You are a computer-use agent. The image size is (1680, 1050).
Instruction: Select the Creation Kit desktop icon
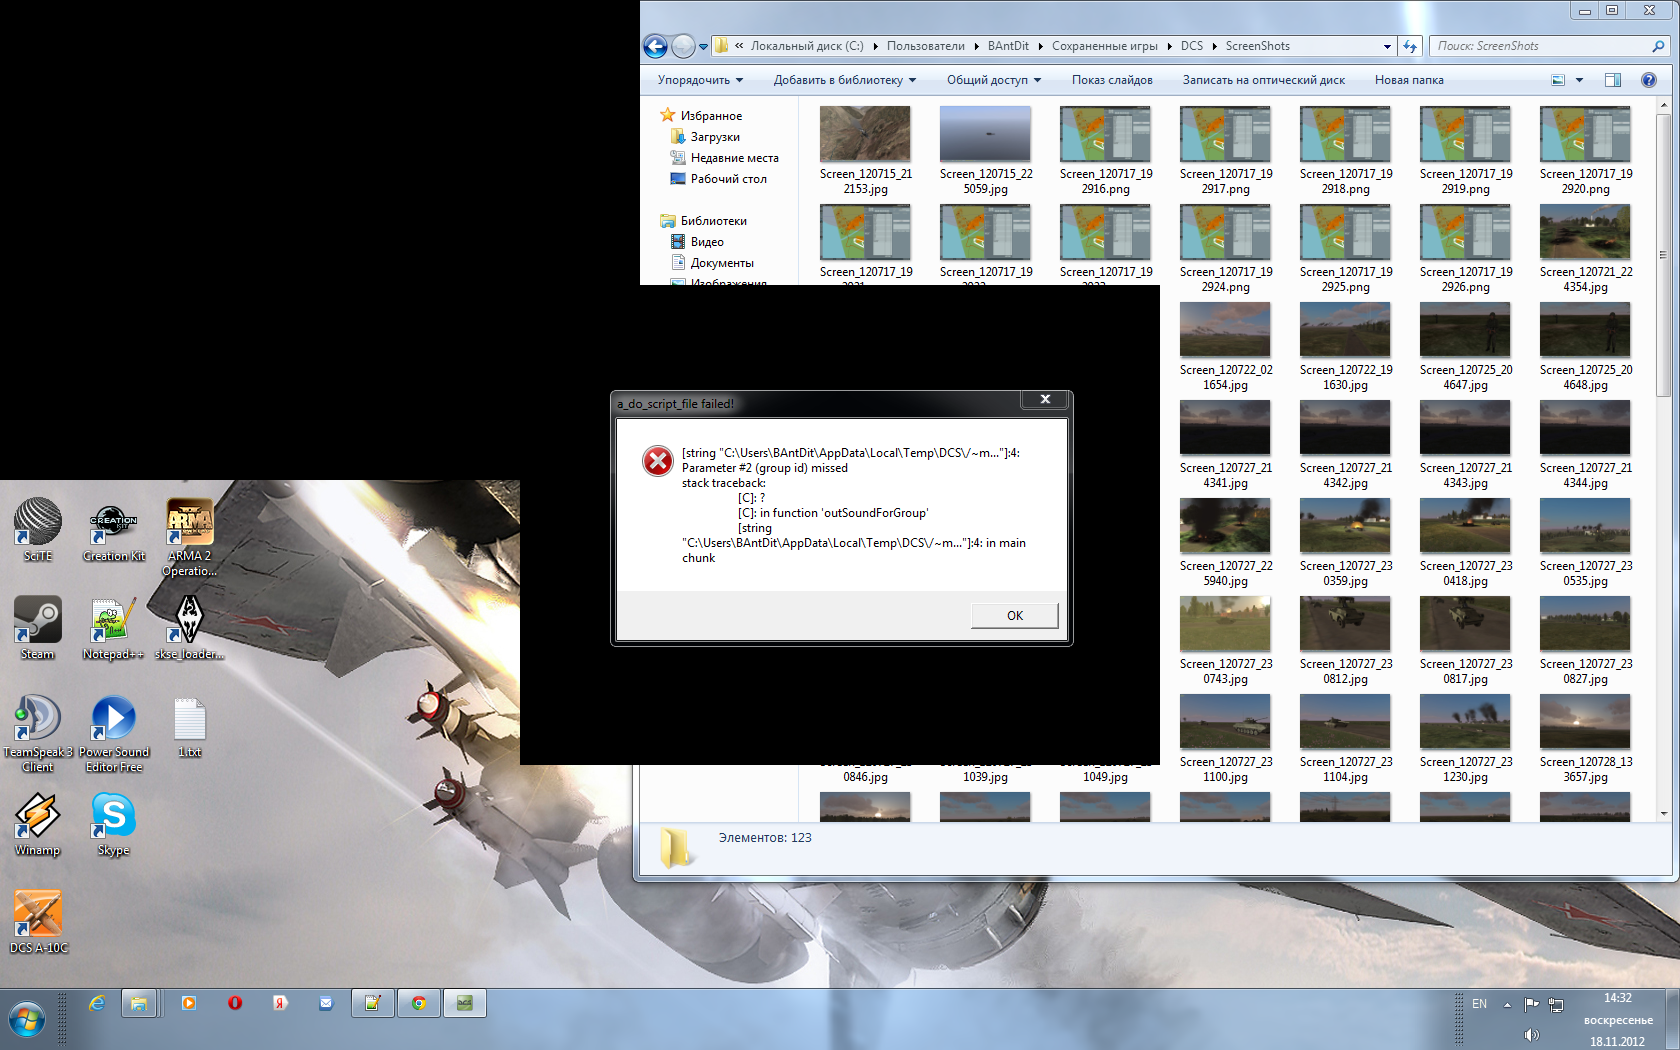pos(114,530)
